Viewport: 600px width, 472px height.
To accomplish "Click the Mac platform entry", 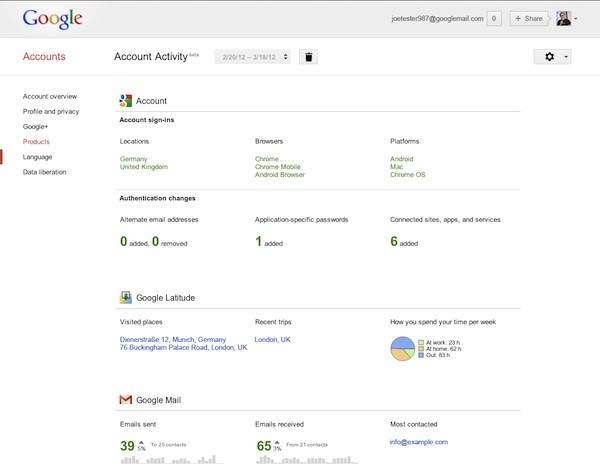I will point(396,167).
